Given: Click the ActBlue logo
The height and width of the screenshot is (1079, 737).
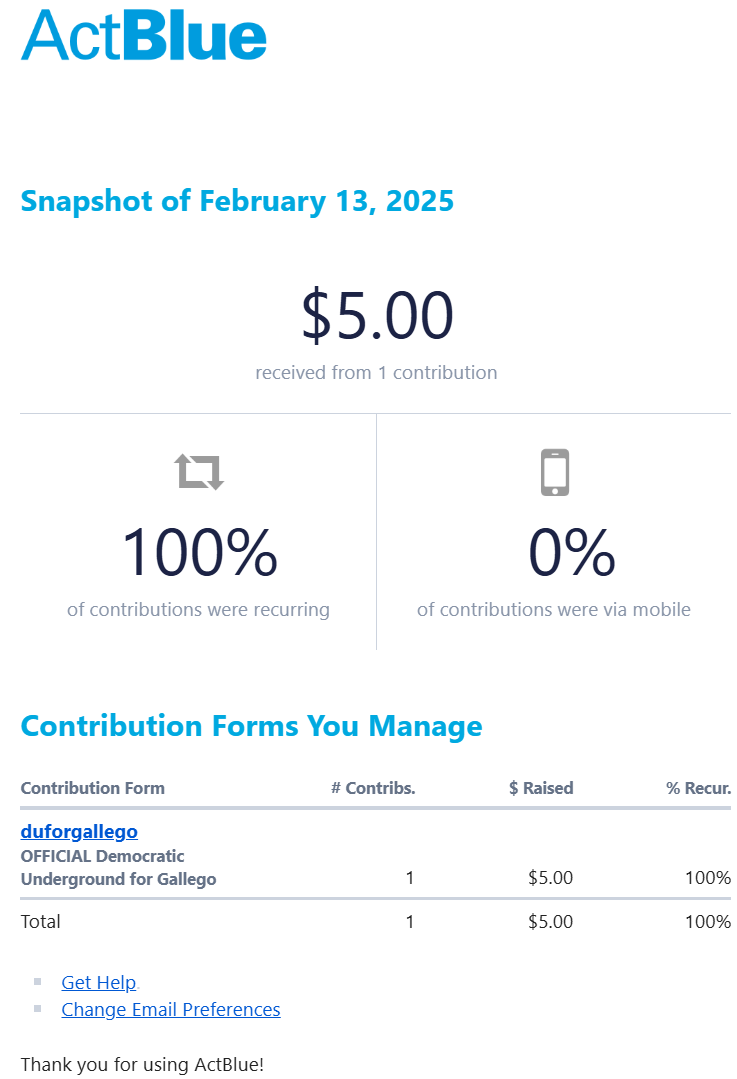Looking at the screenshot, I should coord(144,36).
